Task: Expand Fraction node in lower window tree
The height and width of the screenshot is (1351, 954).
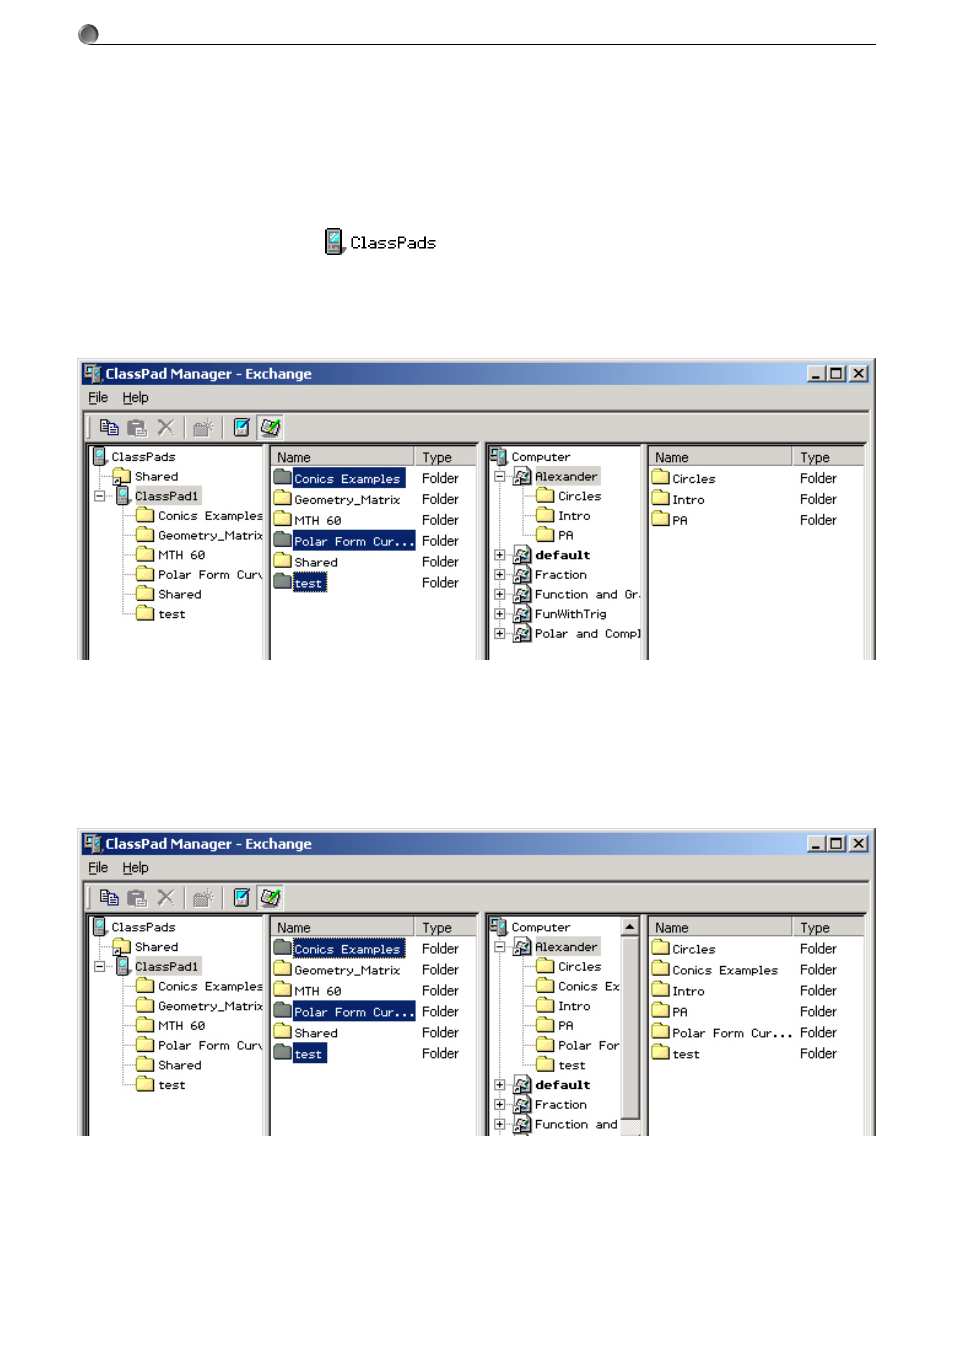Action: pyautogui.click(x=500, y=1105)
